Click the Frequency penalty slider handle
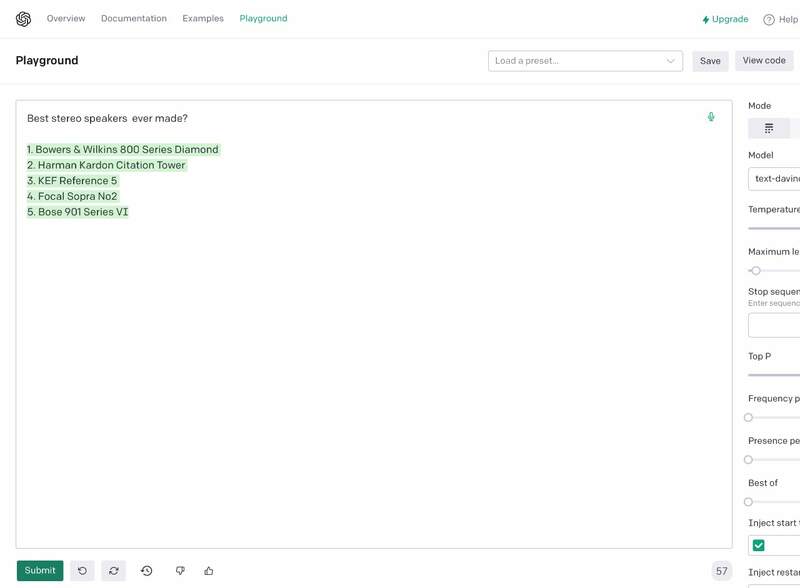This screenshot has width=800, height=588. [x=748, y=418]
